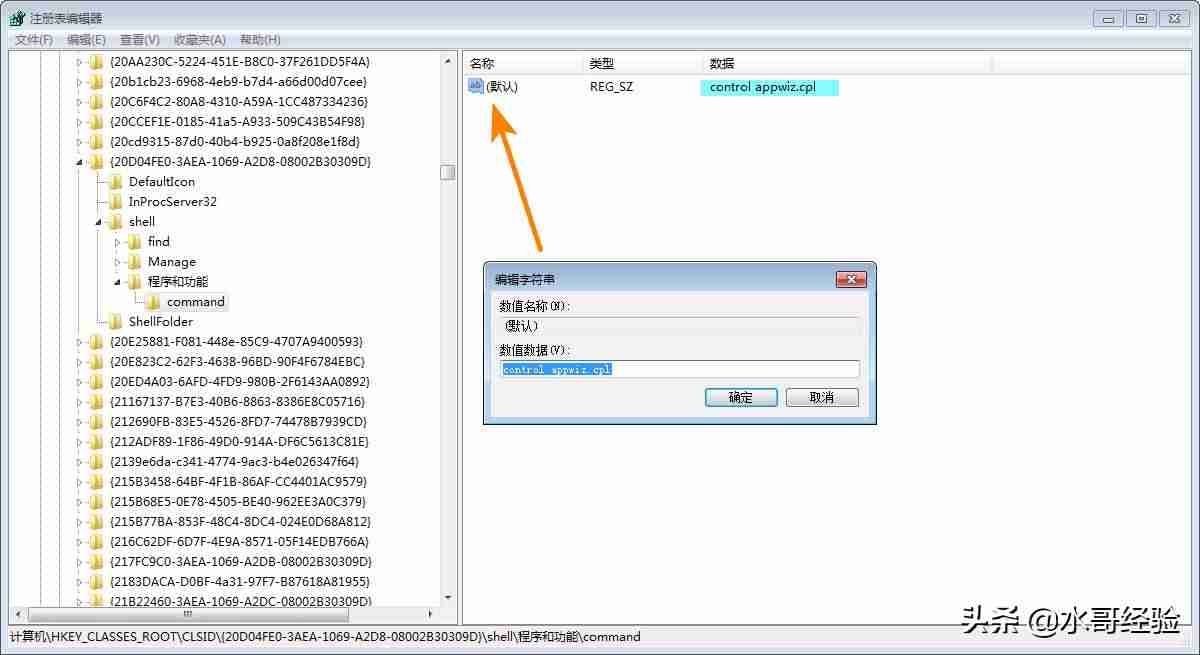1200x655 pixels.
Task: Open the 收藏夹(A) menu
Action: click(x=200, y=40)
